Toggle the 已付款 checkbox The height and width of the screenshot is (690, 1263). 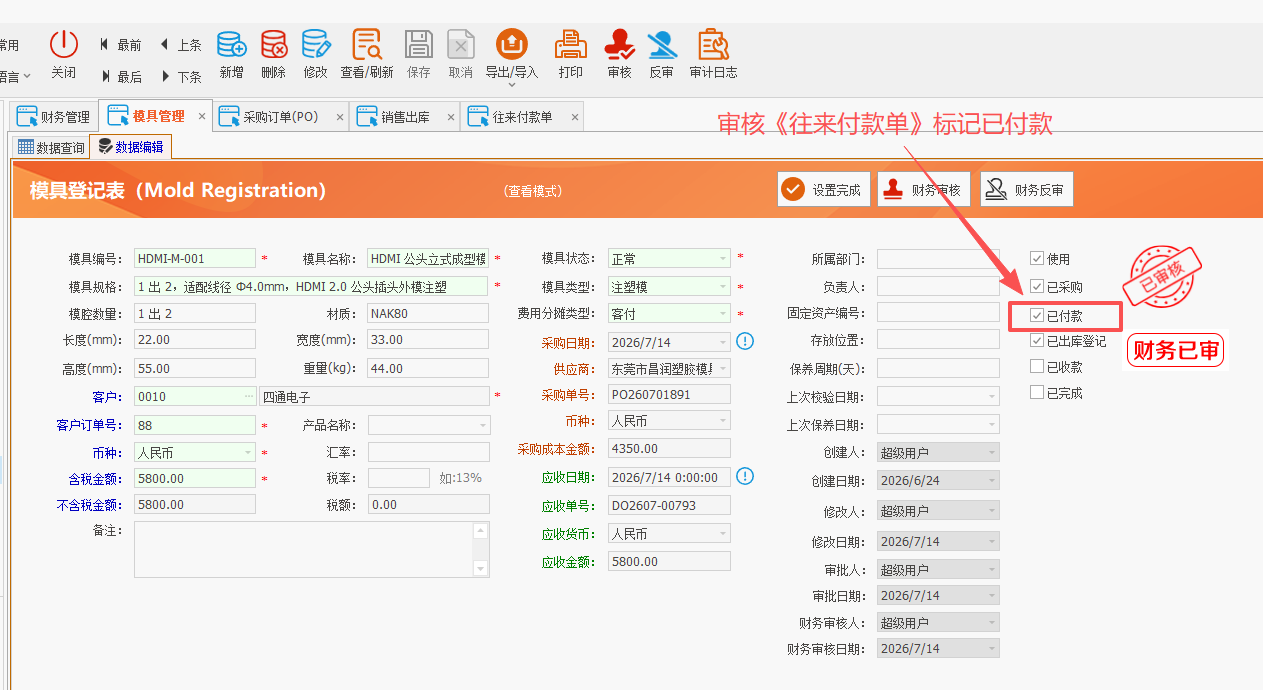point(1037,315)
